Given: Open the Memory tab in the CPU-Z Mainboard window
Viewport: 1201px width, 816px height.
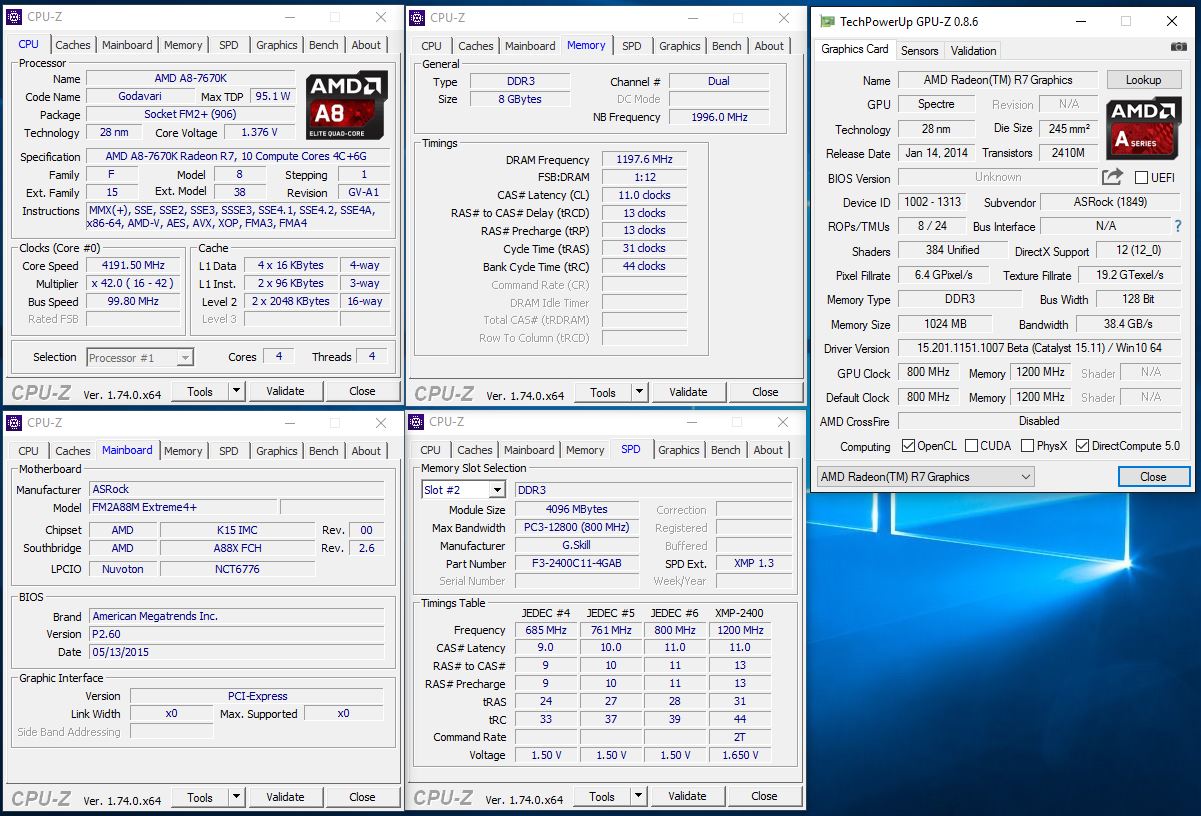Looking at the screenshot, I should (x=183, y=451).
